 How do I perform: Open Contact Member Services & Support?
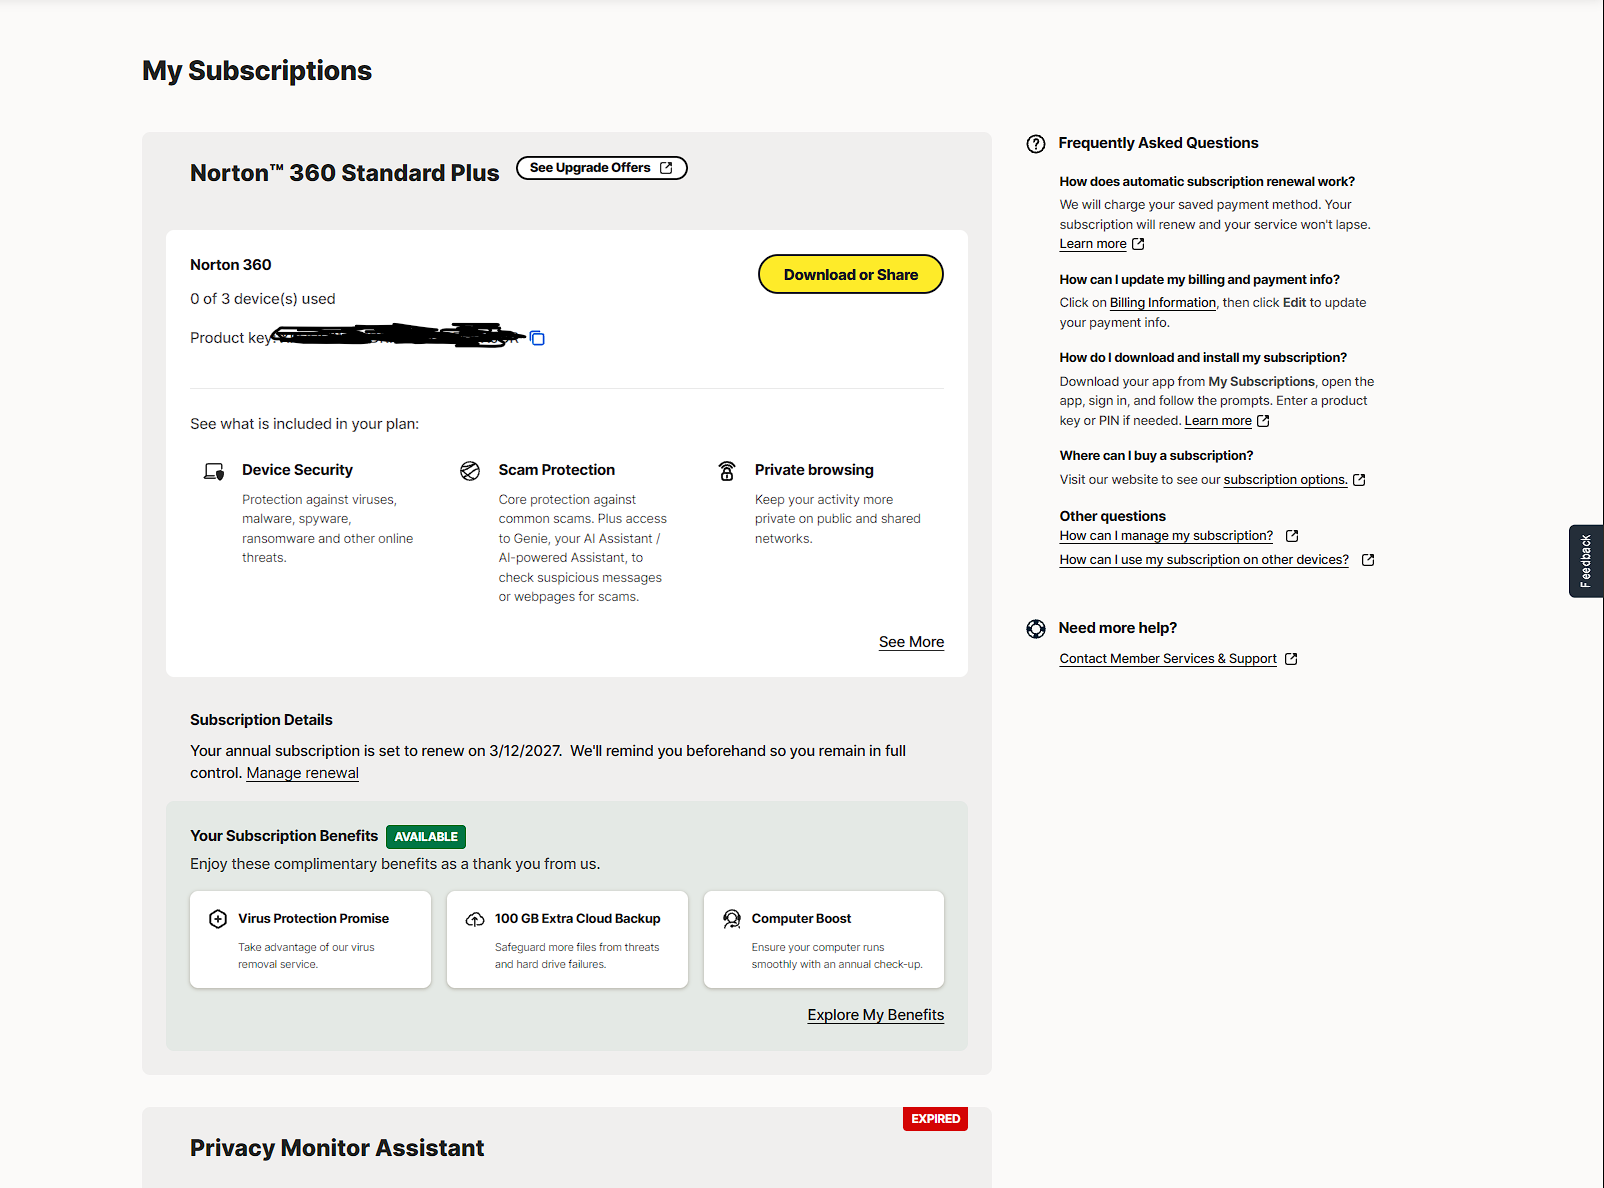pyautogui.click(x=1168, y=659)
